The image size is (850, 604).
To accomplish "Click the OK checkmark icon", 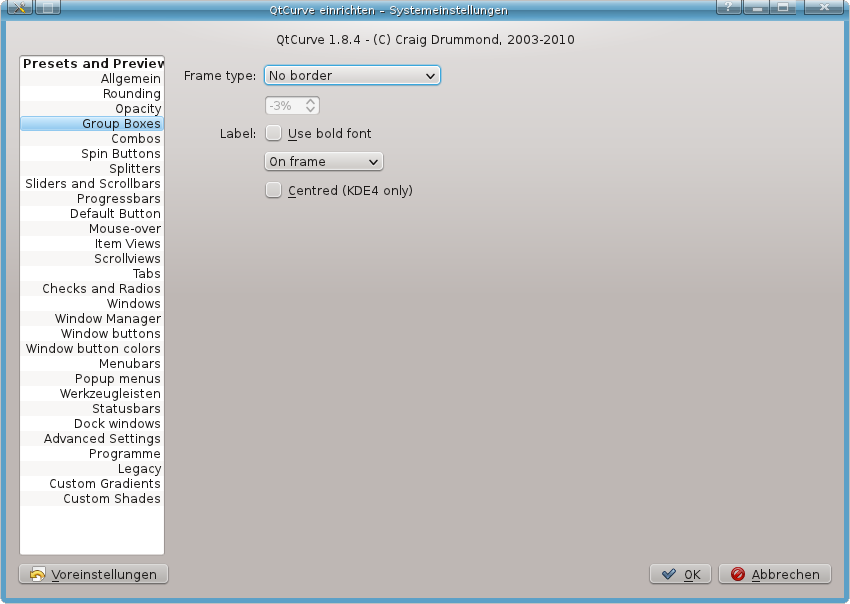I will click(669, 574).
